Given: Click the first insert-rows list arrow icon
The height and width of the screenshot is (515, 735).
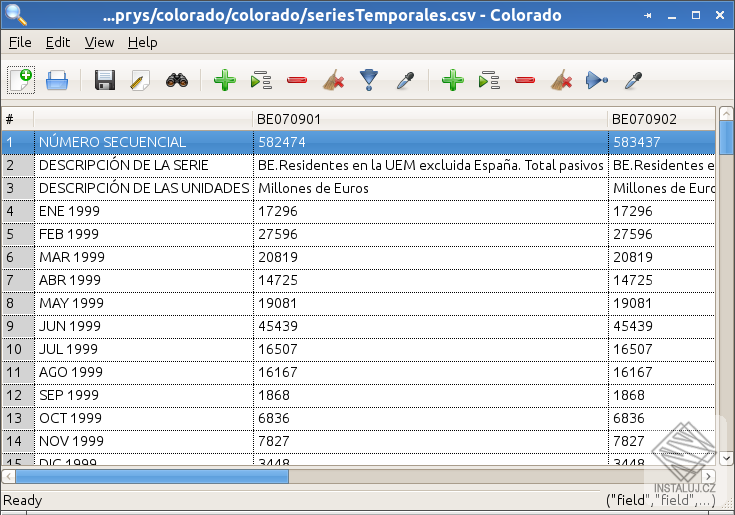Looking at the screenshot, I should (261, 80).
